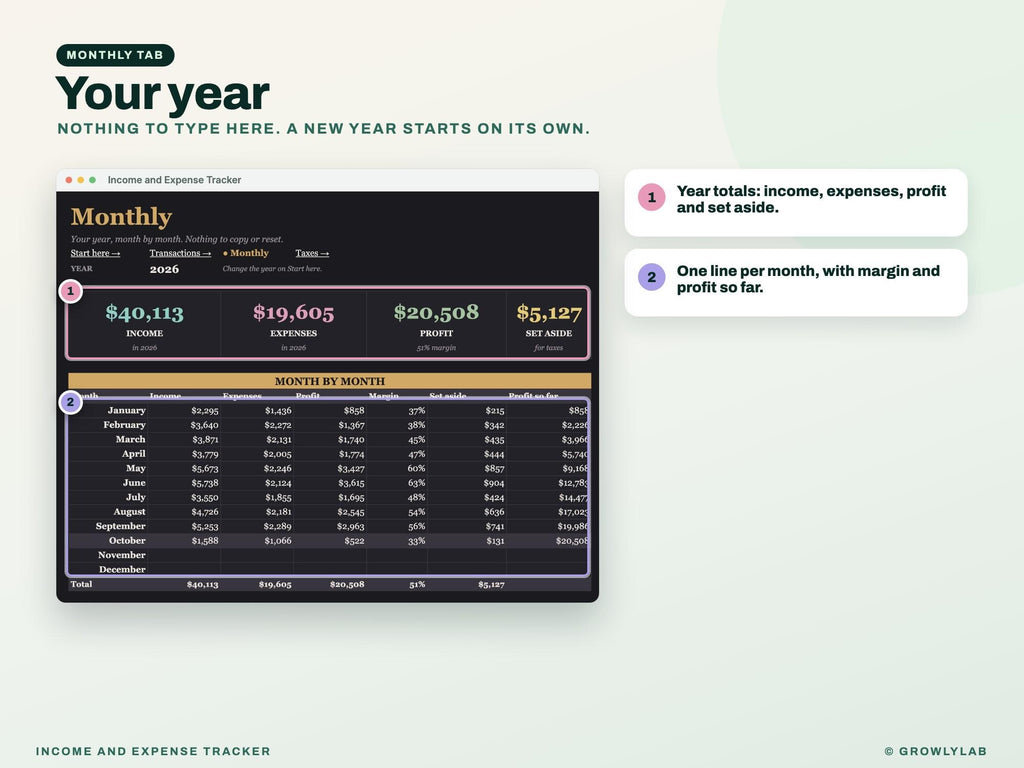
Task: Click February income cell $3,640
Action: (x=204, y=425)
